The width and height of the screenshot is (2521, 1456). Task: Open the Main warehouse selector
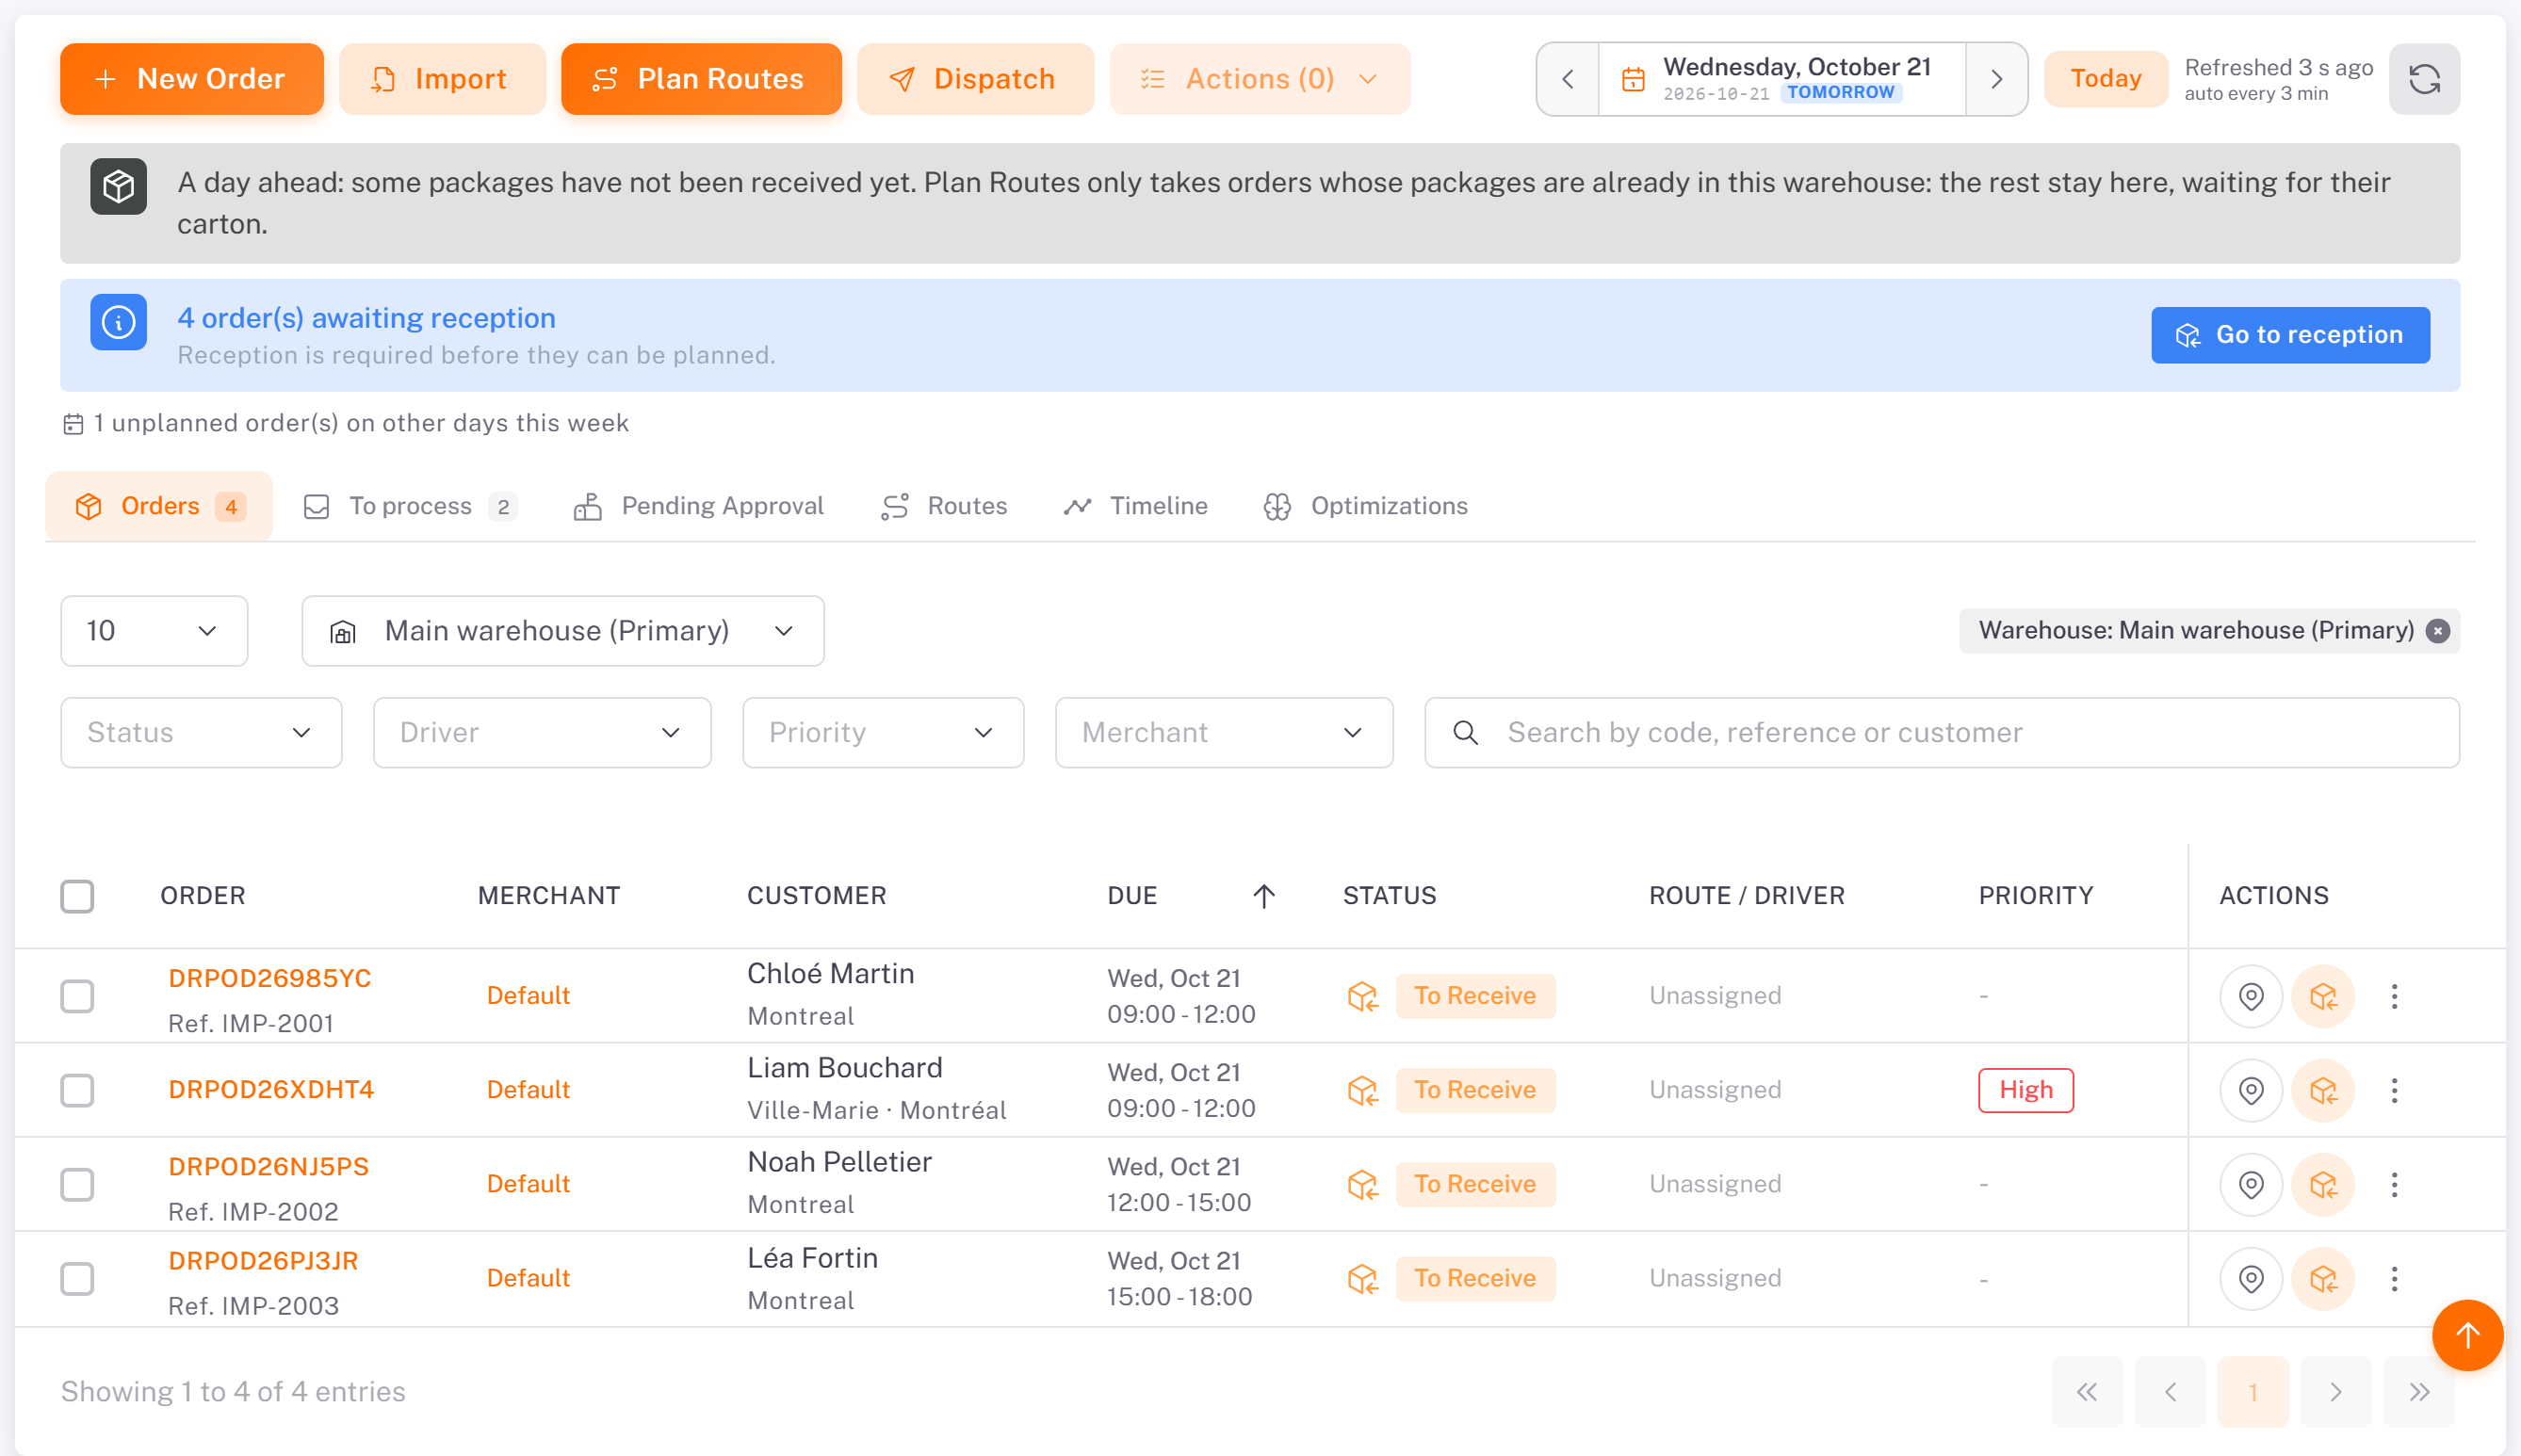tap(562, 631)
